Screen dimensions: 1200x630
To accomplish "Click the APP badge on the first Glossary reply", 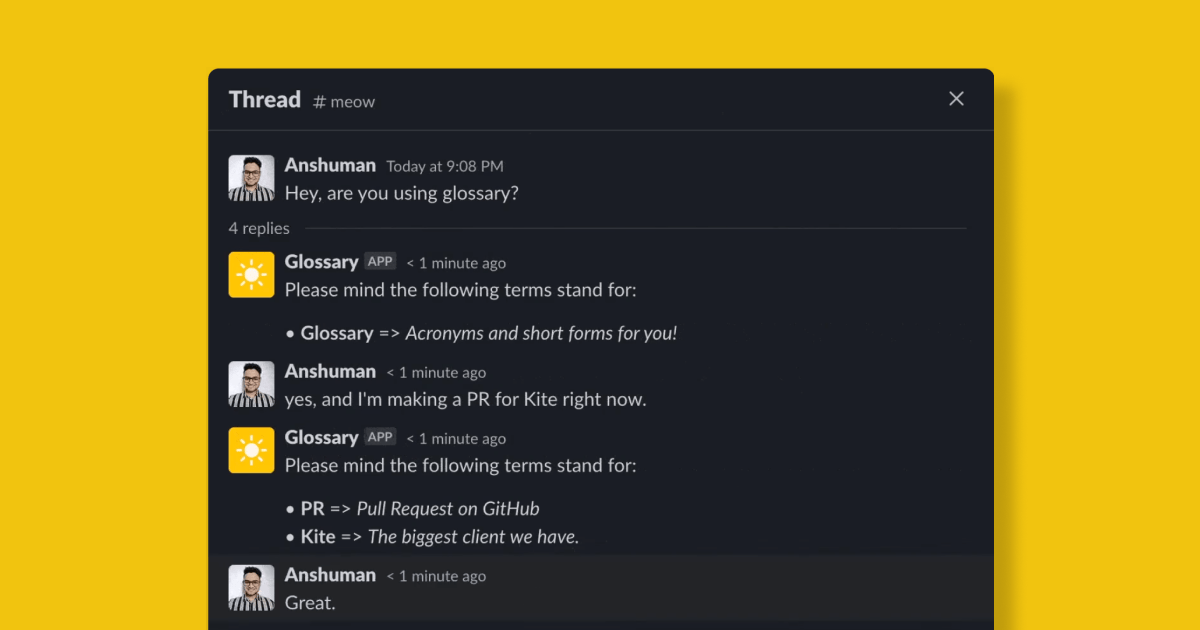I will (380, 262).
